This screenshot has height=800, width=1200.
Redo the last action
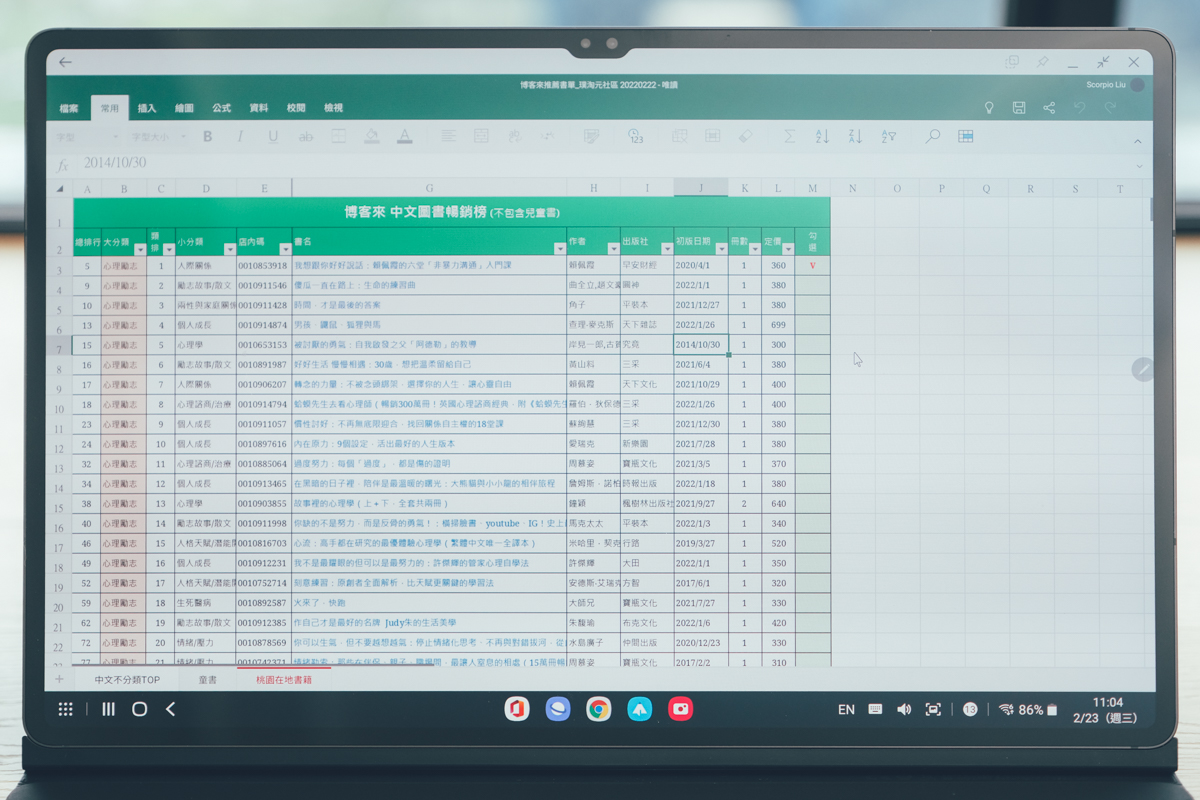coord(1110,108)
